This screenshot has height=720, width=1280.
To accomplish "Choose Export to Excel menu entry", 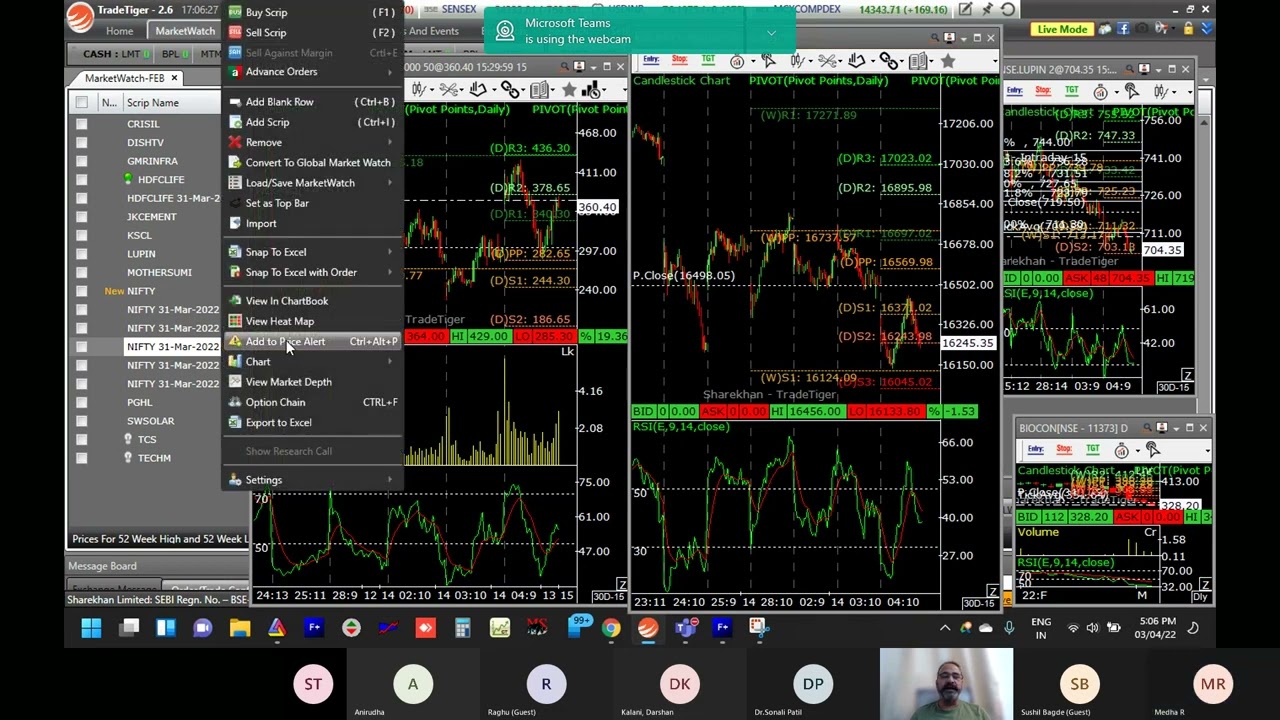I will tap(310, 422).
